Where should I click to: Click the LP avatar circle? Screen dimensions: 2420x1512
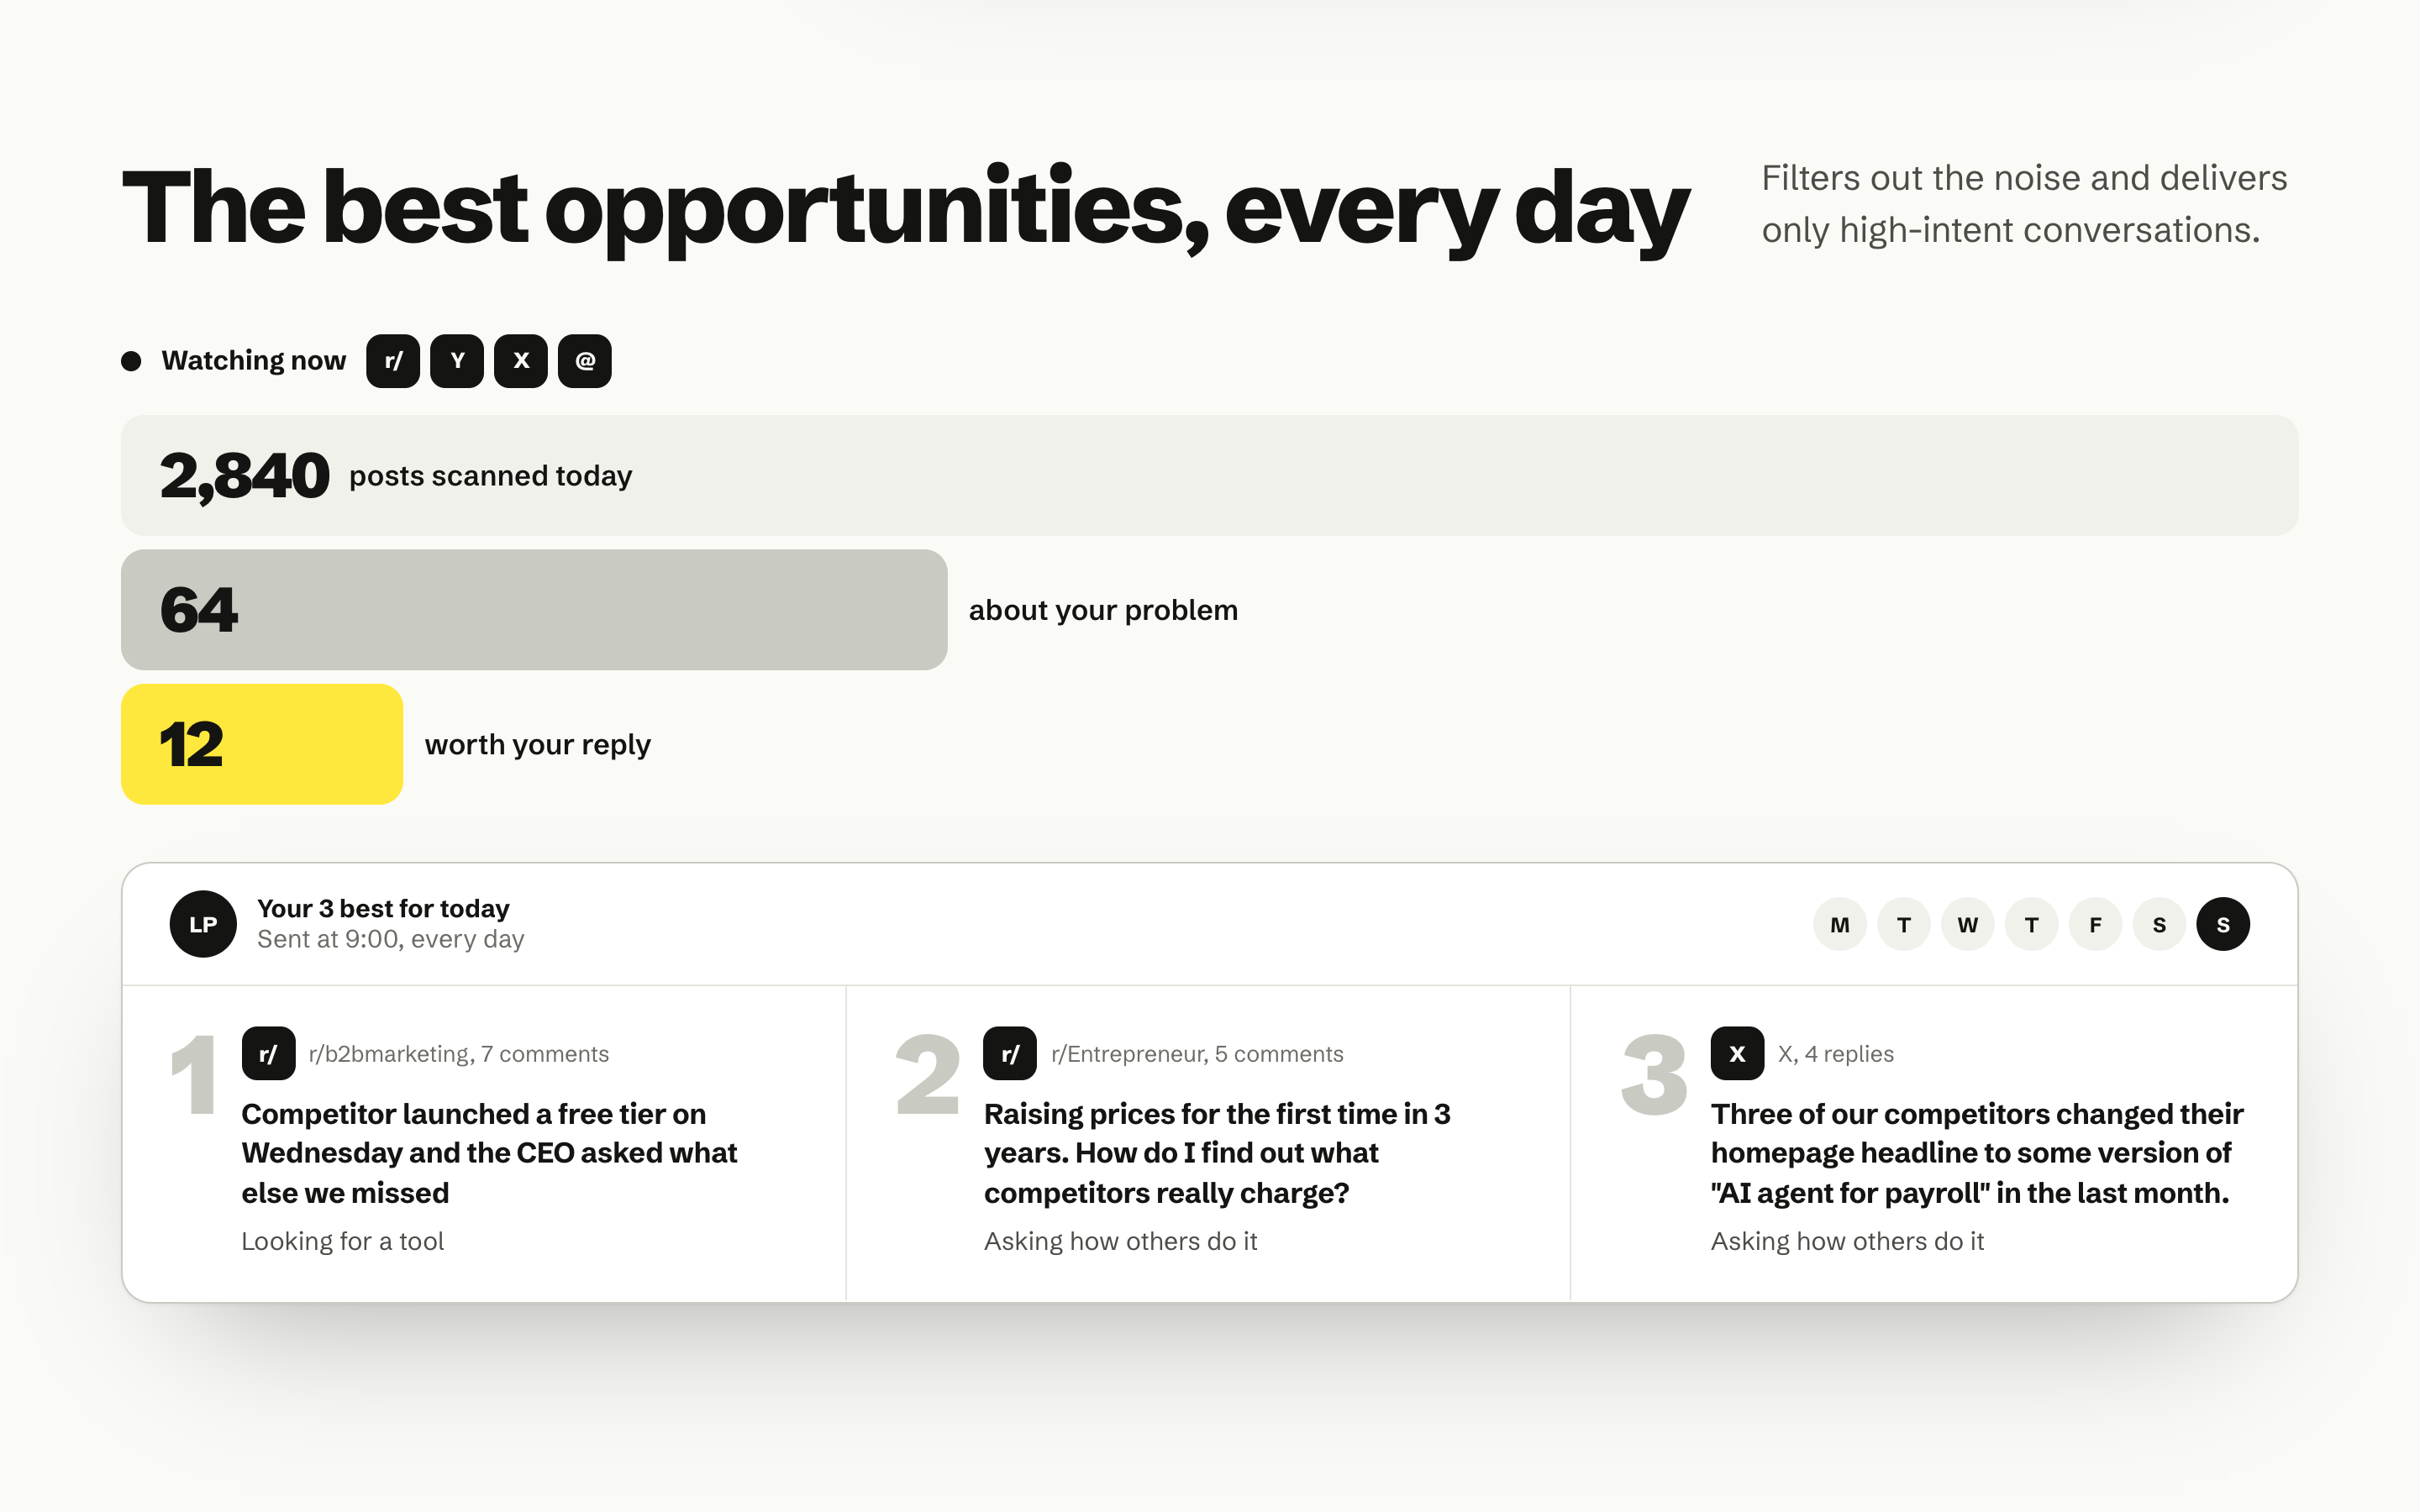pyautogui.click(x=203, y=924)
